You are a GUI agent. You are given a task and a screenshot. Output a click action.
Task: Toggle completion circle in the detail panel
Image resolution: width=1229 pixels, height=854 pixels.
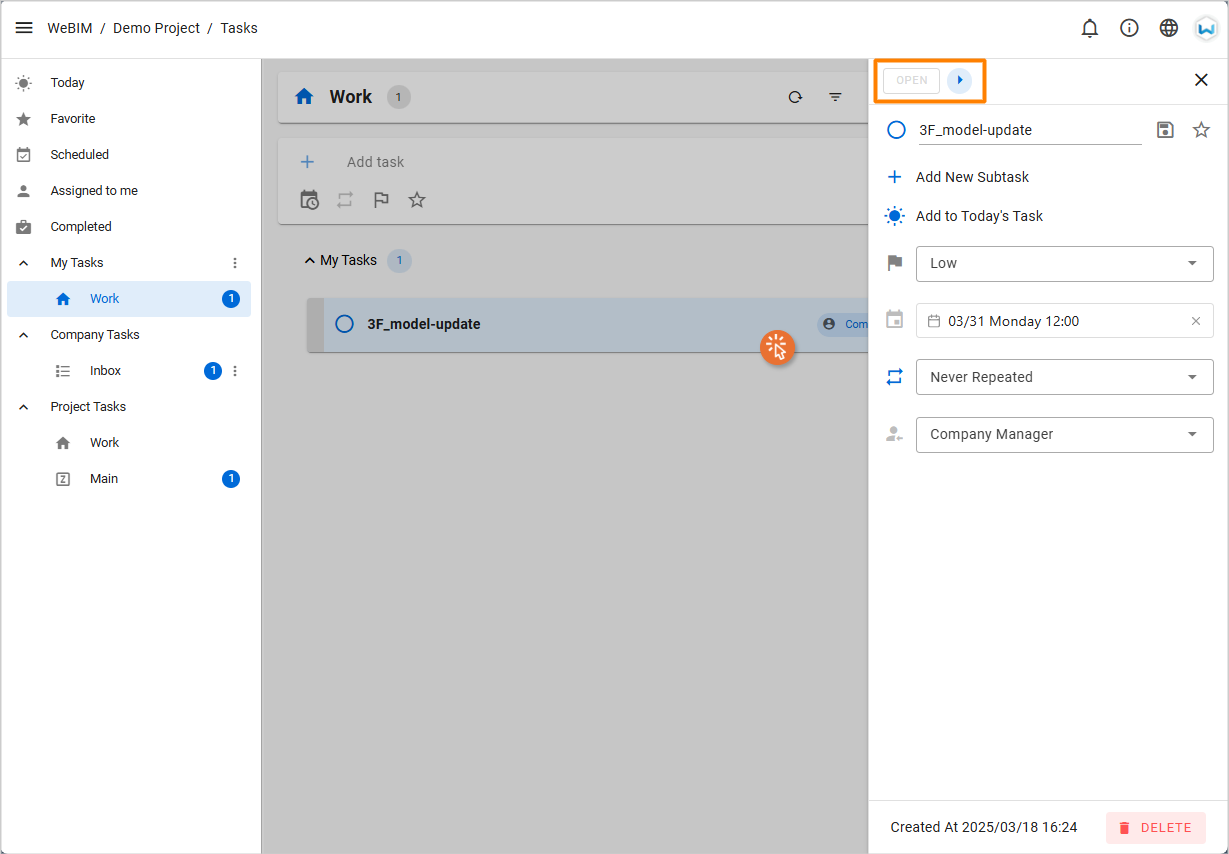click(x=897, y=130)
